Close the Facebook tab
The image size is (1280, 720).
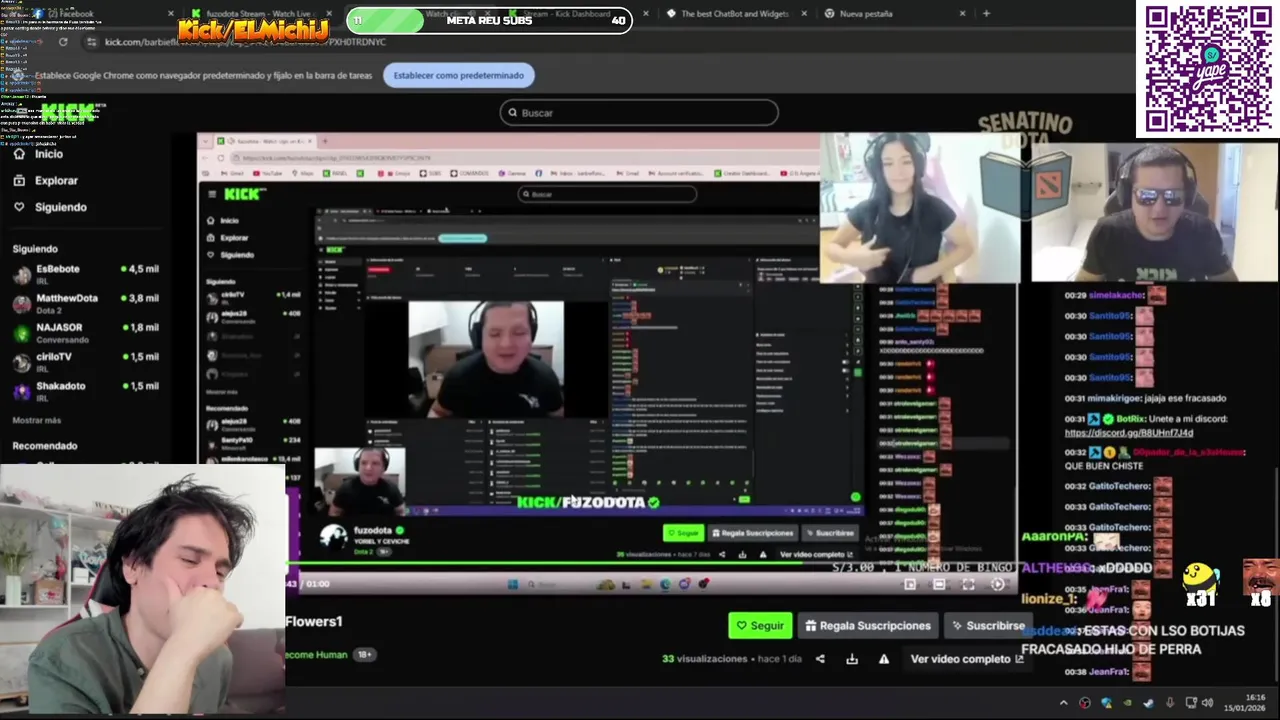171,14
